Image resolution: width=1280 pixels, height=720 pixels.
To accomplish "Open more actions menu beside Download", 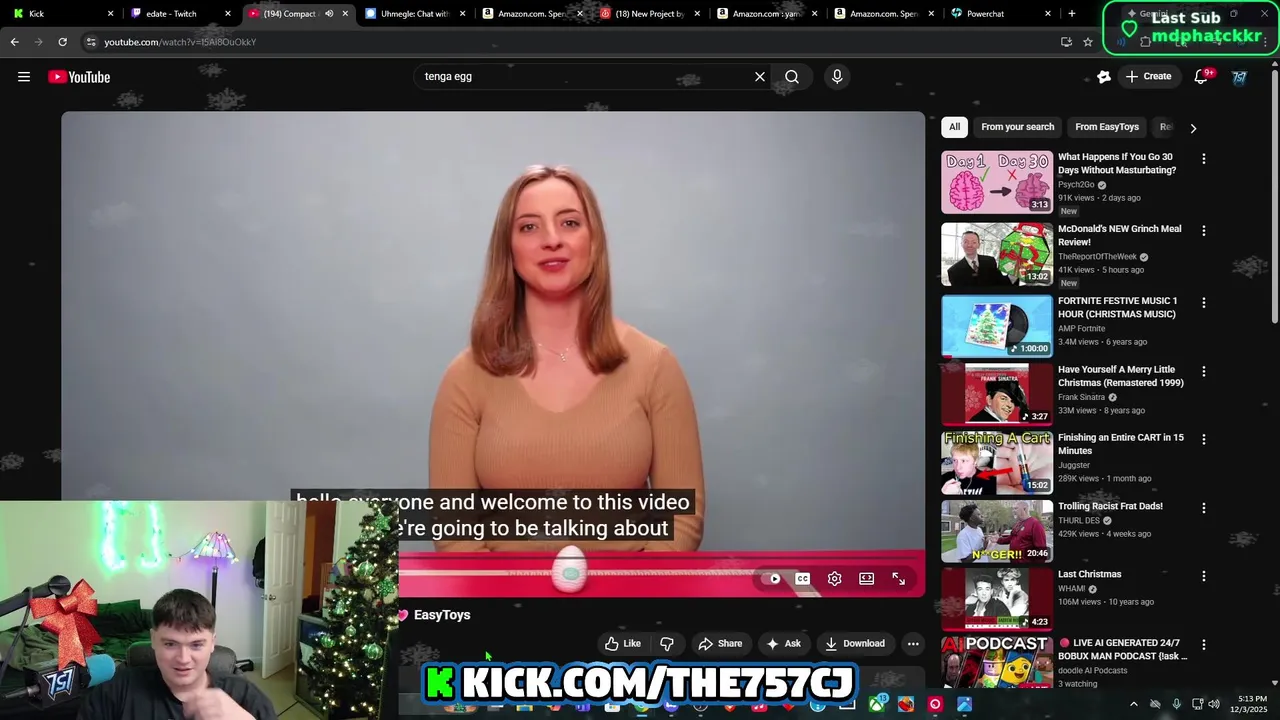I will click(x=913, y=644).
